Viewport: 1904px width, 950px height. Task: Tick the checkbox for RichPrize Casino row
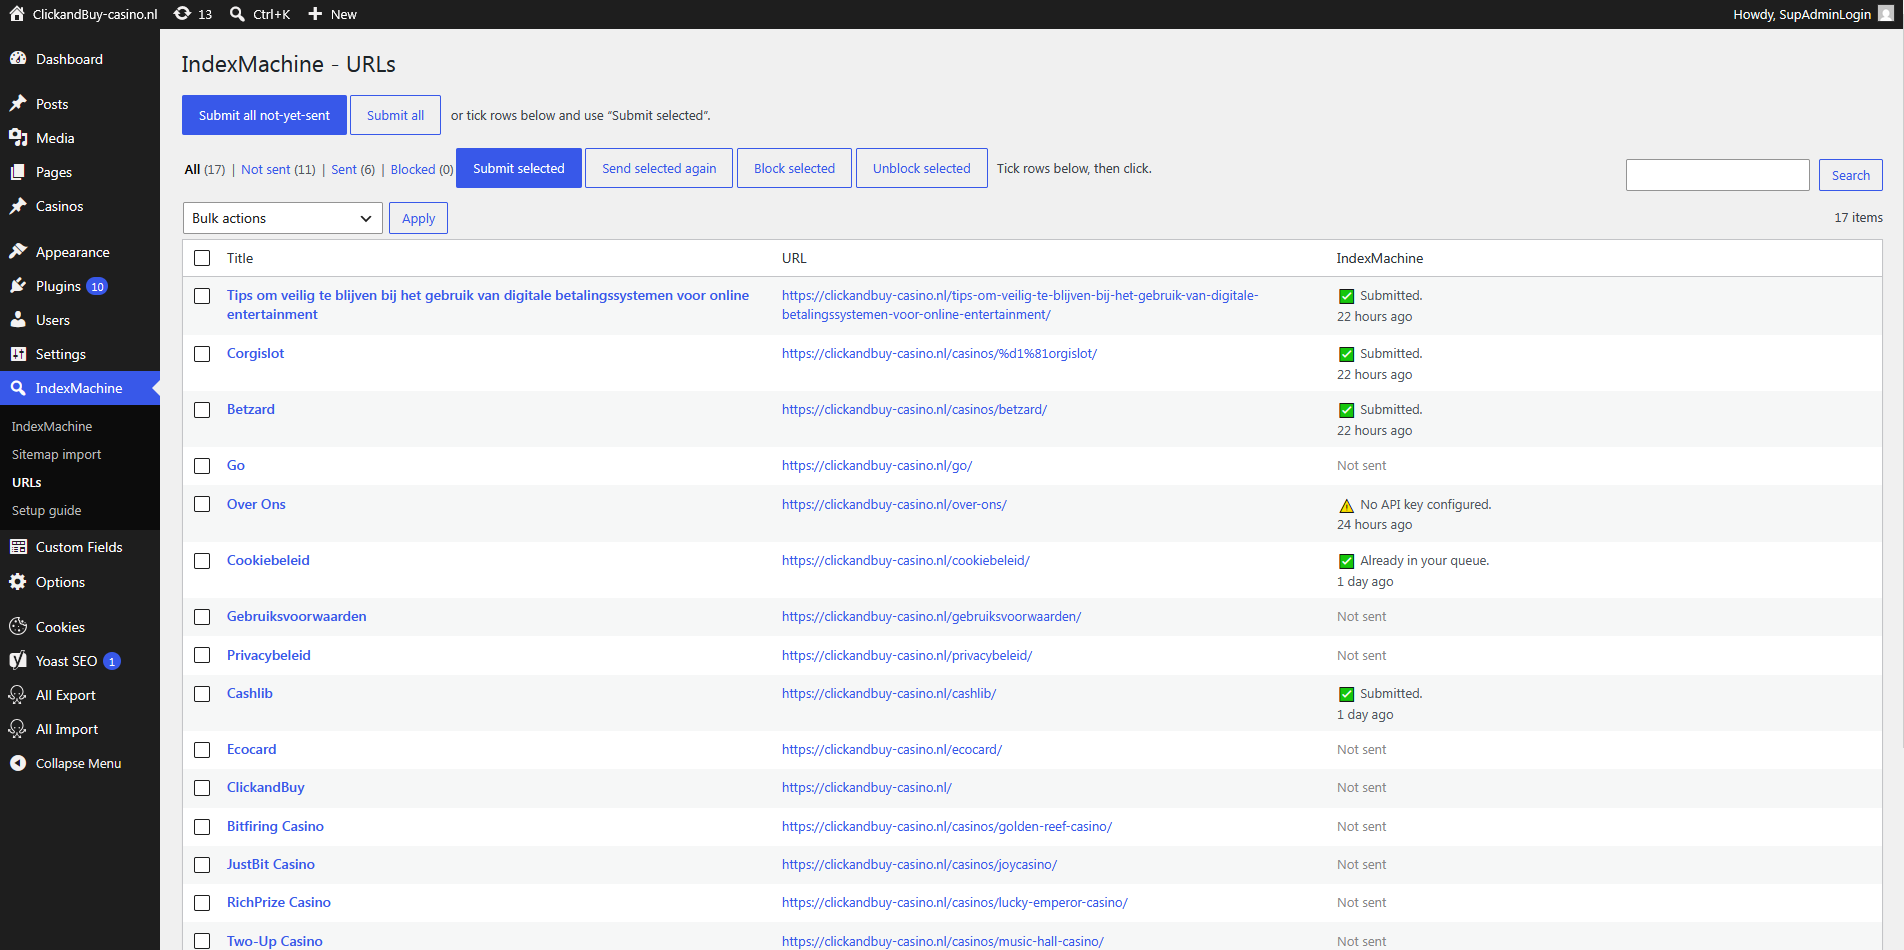click(x=202, y=903)
